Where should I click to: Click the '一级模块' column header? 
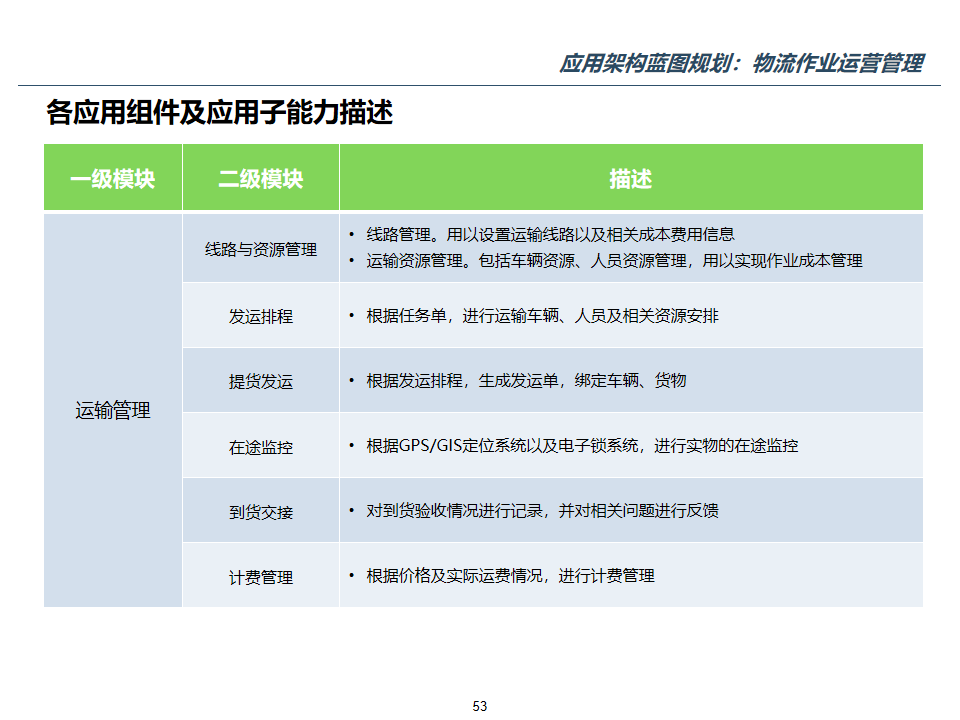[x=113, y=178]
